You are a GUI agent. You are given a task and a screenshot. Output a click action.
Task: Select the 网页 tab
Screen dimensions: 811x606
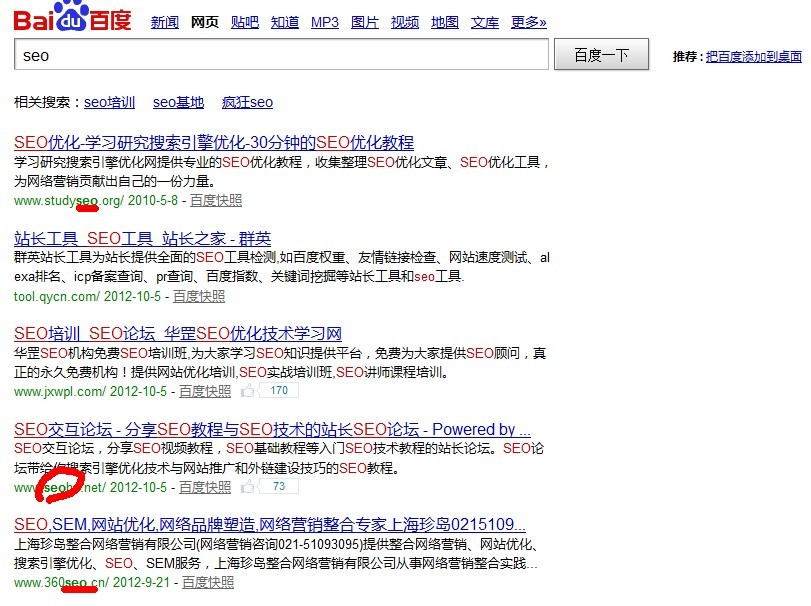click(x=205, y=22)
